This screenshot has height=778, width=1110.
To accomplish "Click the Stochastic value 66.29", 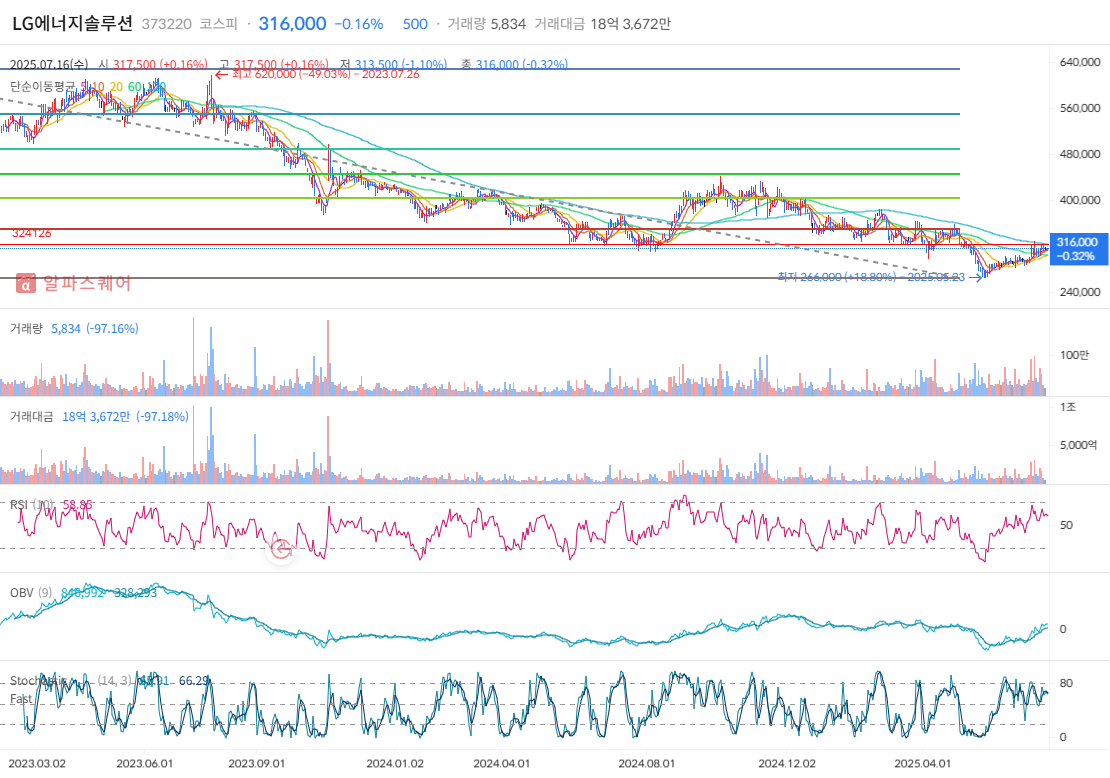I will (194, 680).
